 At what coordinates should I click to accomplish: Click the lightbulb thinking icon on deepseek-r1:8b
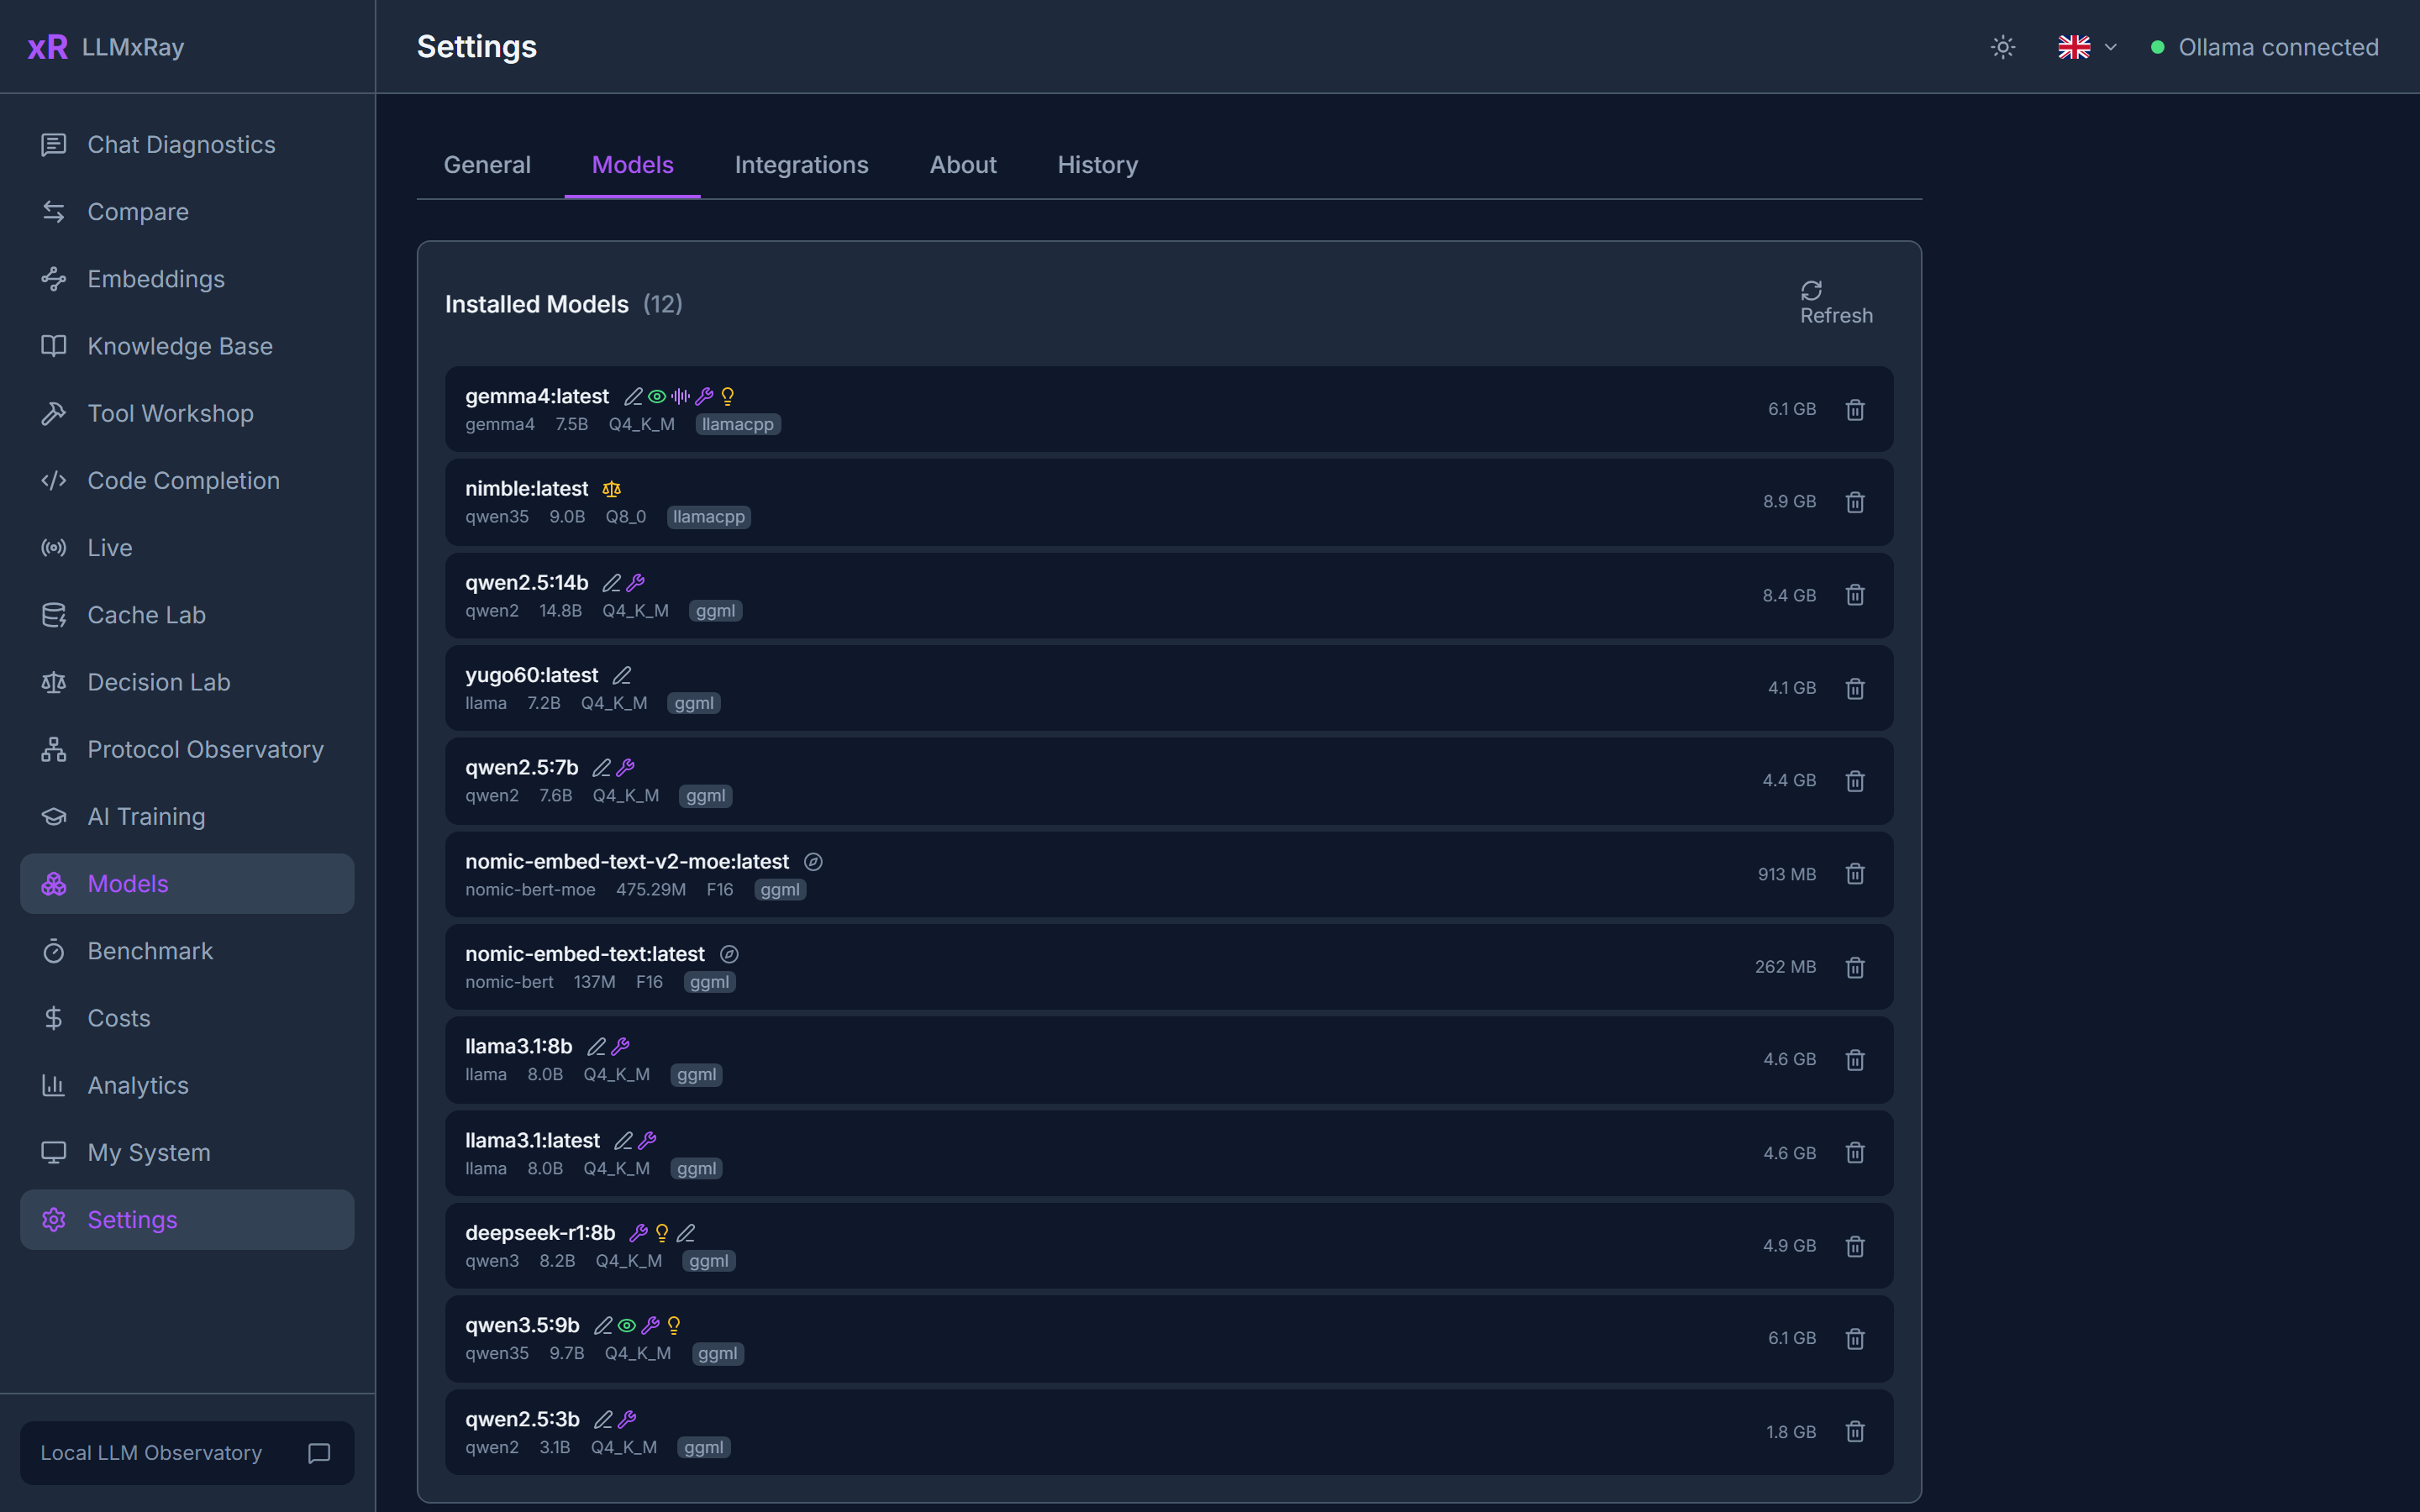(662, 1233)
